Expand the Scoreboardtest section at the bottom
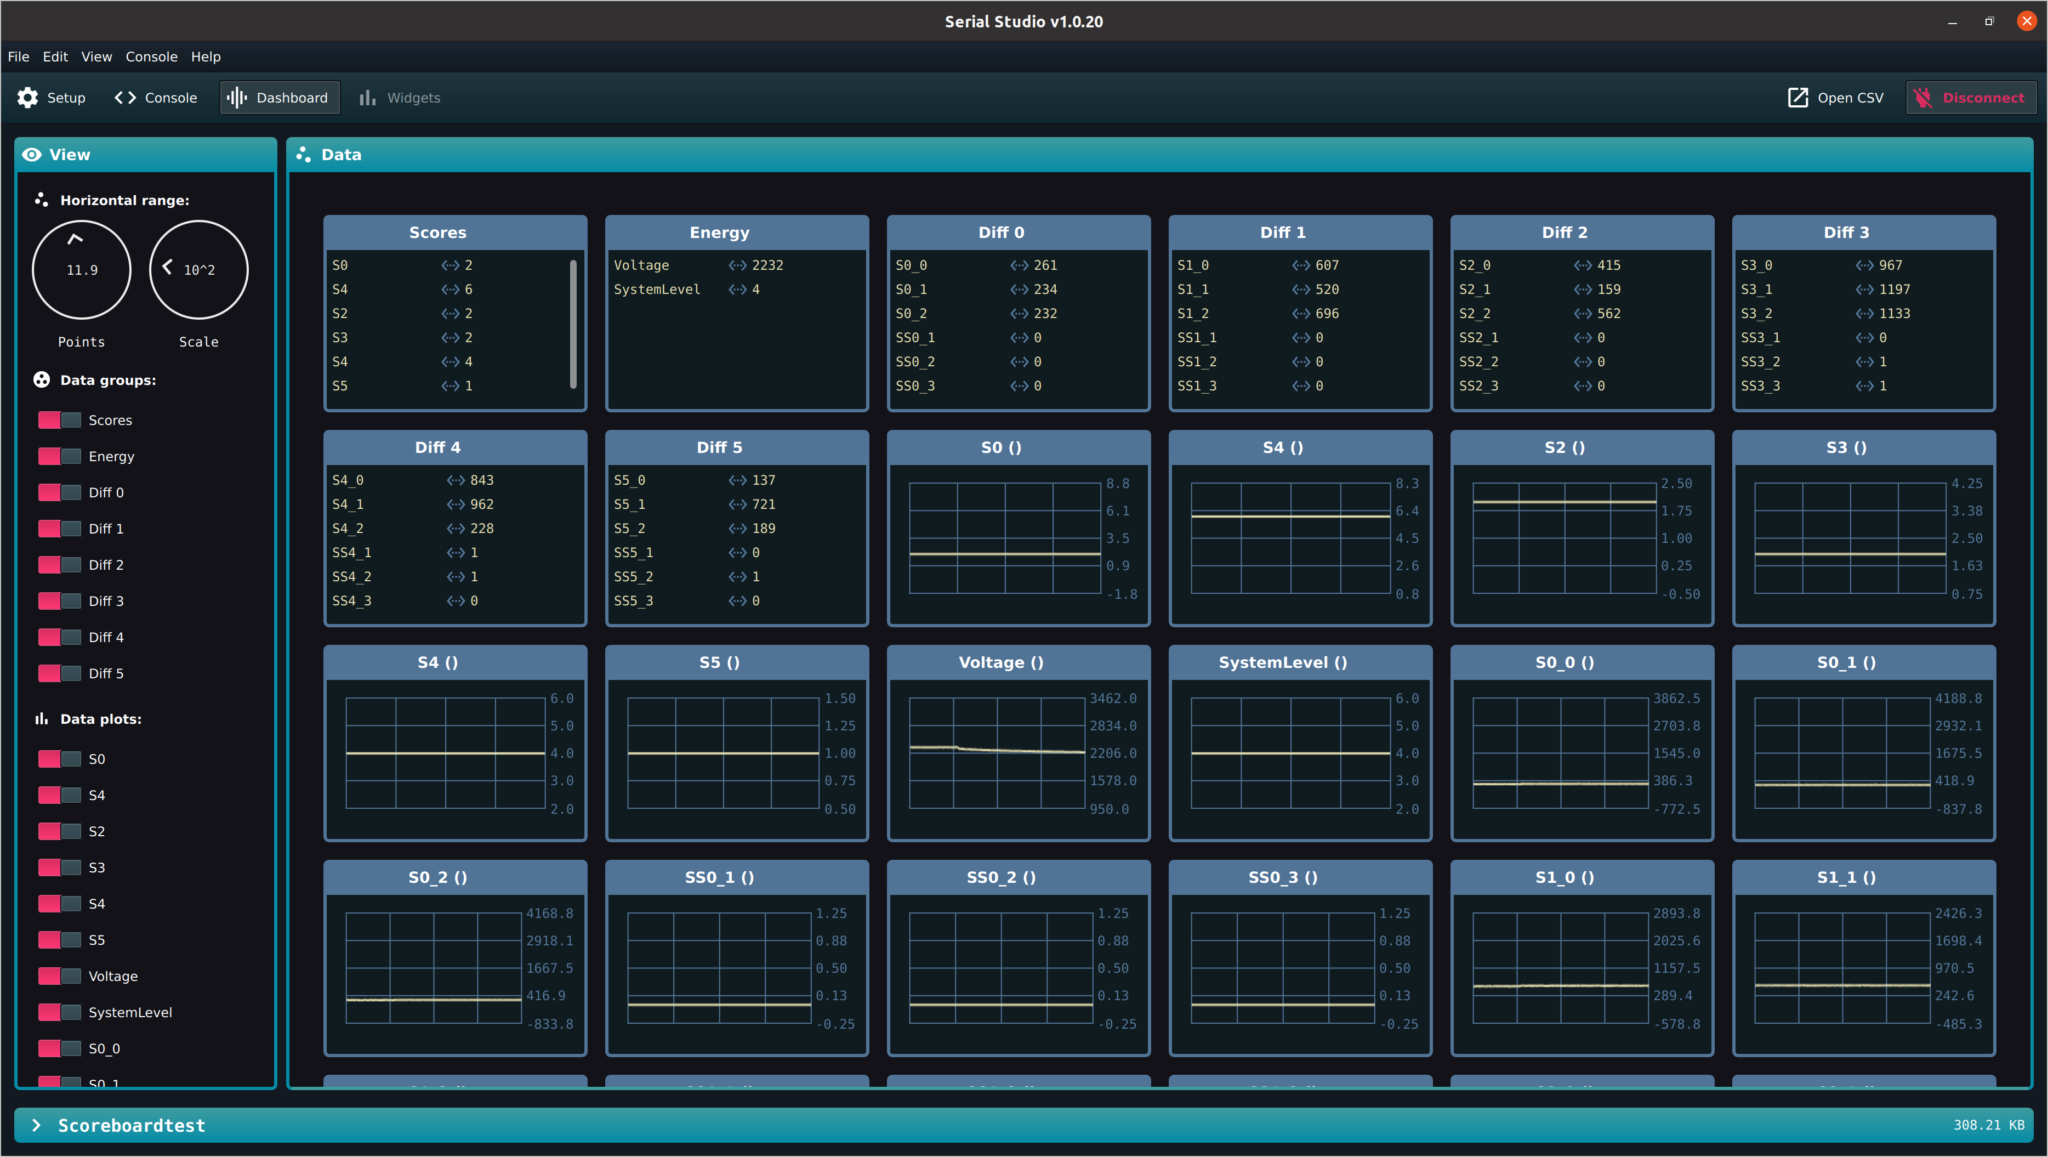The image size is (2048, 1157). point(37,1124)
